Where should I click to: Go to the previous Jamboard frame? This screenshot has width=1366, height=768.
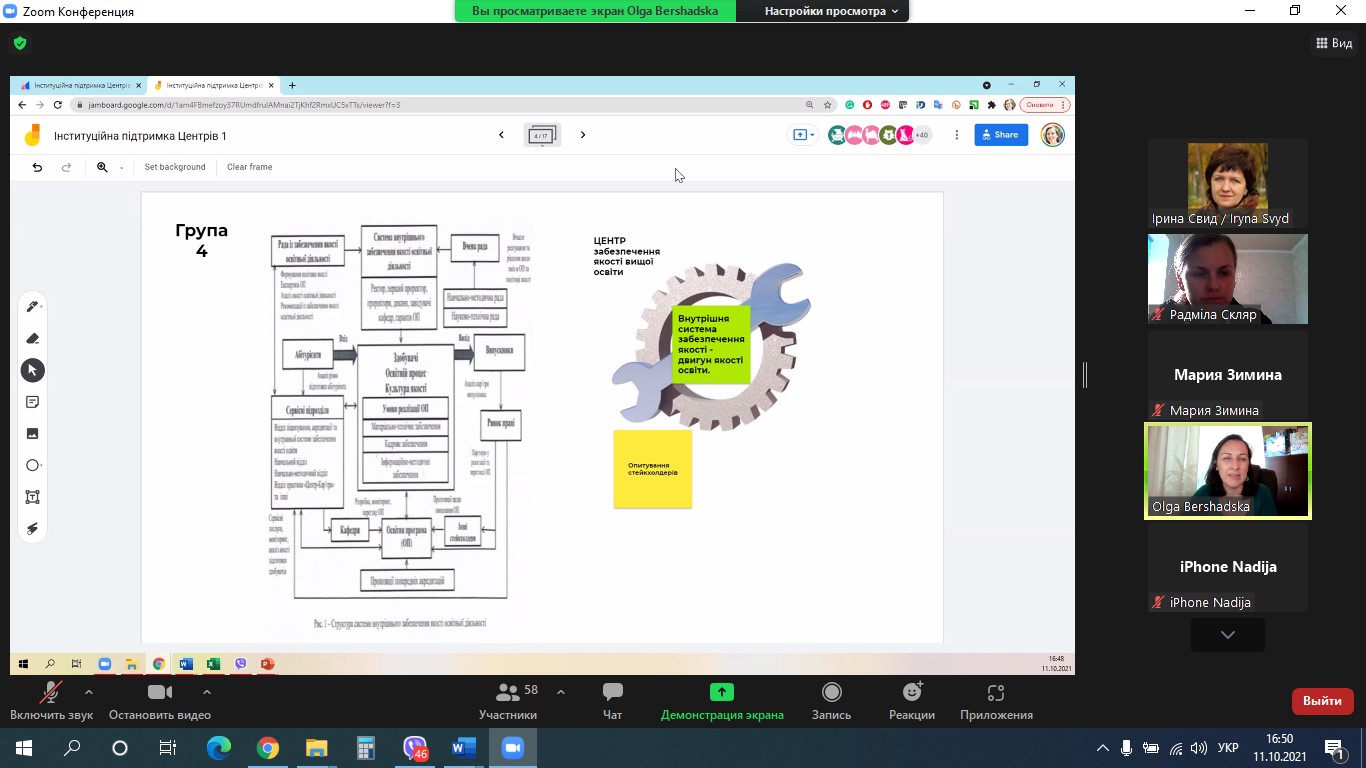(501, 135)
